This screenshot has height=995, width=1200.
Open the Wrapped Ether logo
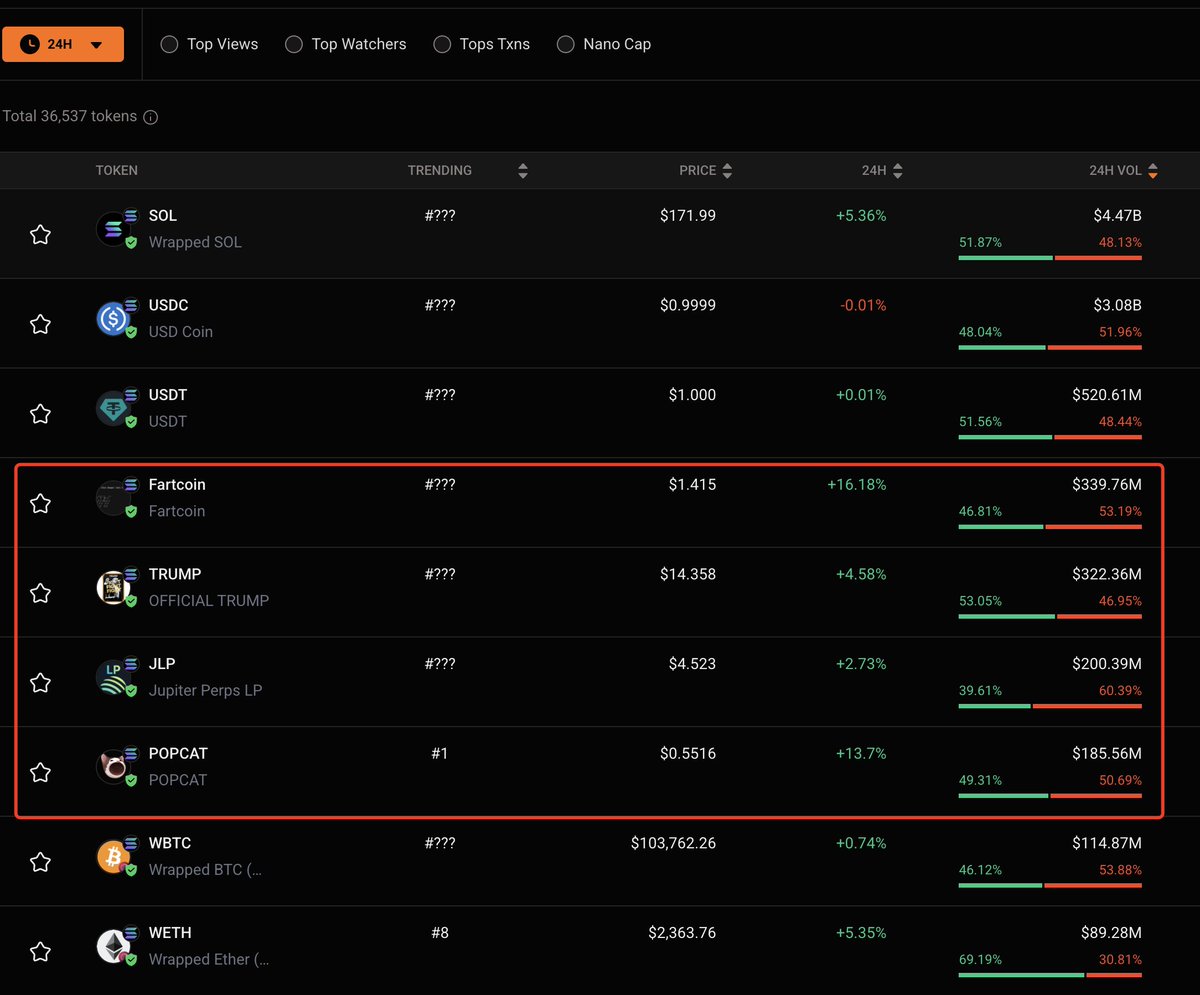pyautogui.click(x=113, y=946)
